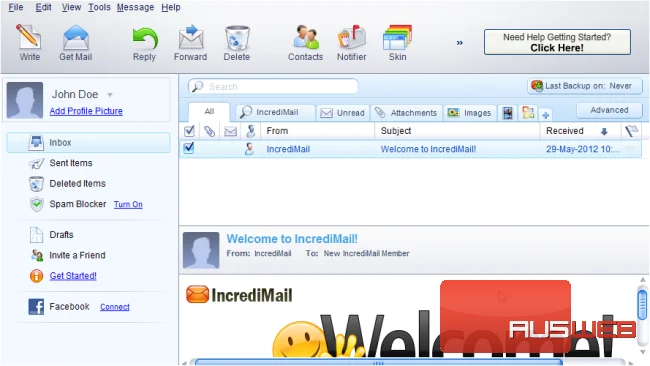The height and width of the screenshot is (366, 650).
Task: Select the Inbox folder
Action: [x=88, y=143]
